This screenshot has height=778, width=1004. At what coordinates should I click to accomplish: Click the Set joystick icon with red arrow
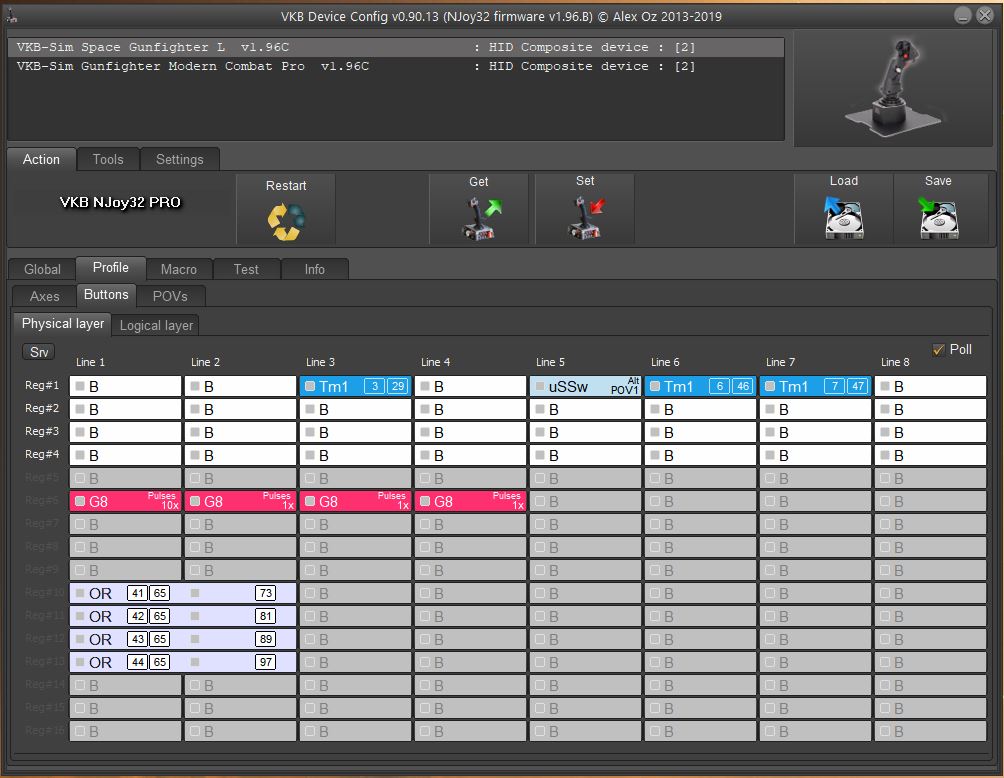point(585,218)
